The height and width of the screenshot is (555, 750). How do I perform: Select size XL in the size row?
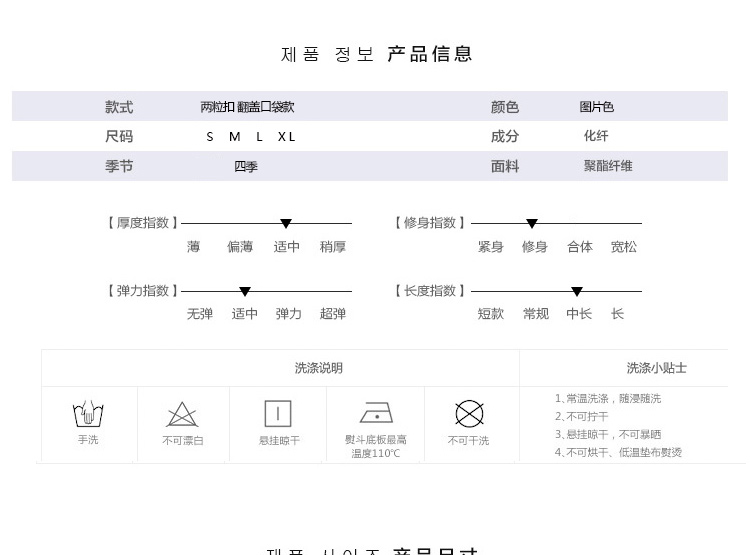coord(287,137)
